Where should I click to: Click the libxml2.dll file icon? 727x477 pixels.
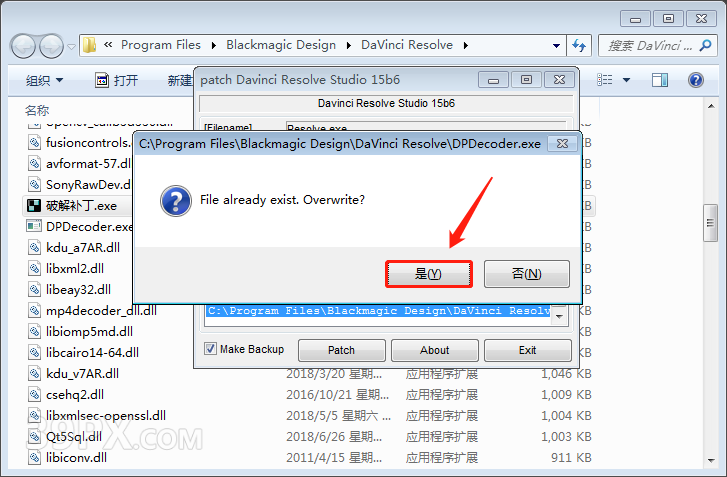(x=34, y=268)
